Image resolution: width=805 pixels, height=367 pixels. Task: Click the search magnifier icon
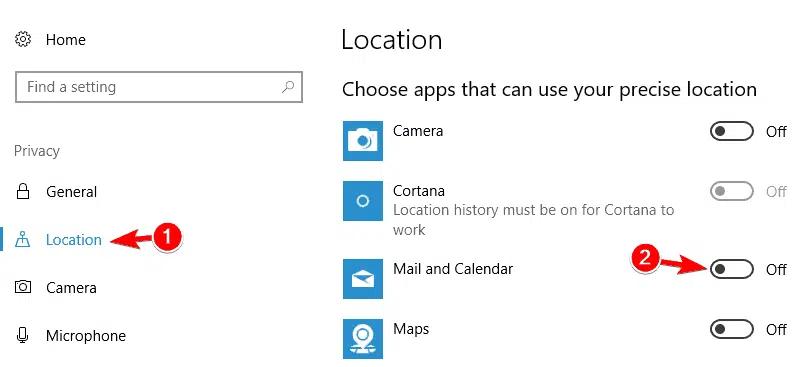click(x=288, y=87)
